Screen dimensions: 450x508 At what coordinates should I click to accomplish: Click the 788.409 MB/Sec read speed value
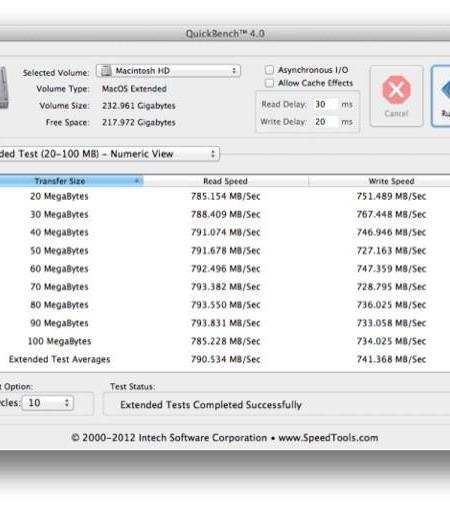[225, 214]
